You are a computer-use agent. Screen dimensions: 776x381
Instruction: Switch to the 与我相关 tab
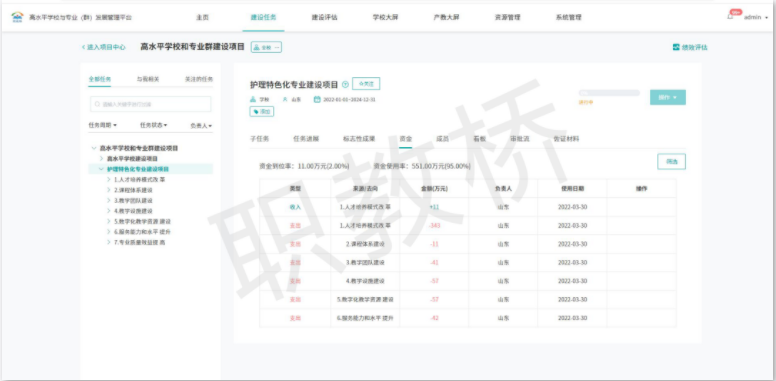[148, 79]
